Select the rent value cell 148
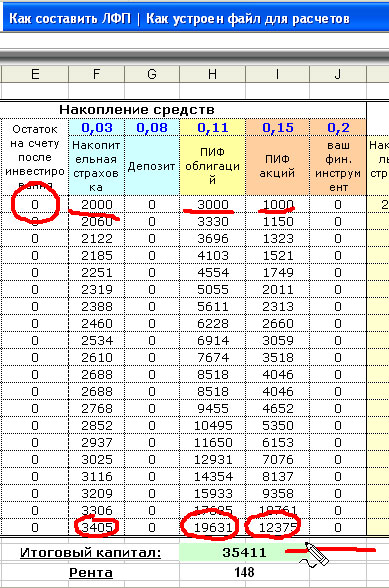This screenshot has height=588, width=389. point(245,573)
